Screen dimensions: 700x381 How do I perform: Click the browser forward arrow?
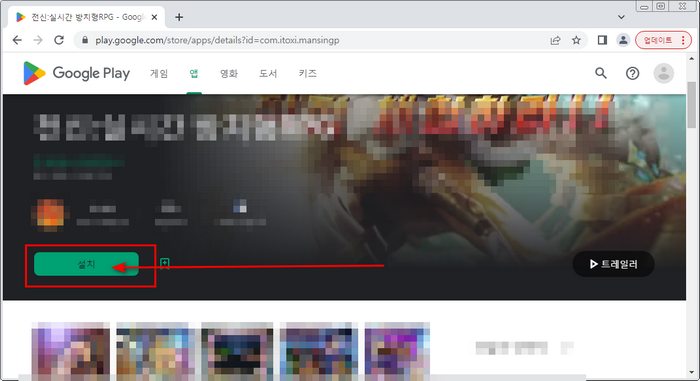pos(38,40)
